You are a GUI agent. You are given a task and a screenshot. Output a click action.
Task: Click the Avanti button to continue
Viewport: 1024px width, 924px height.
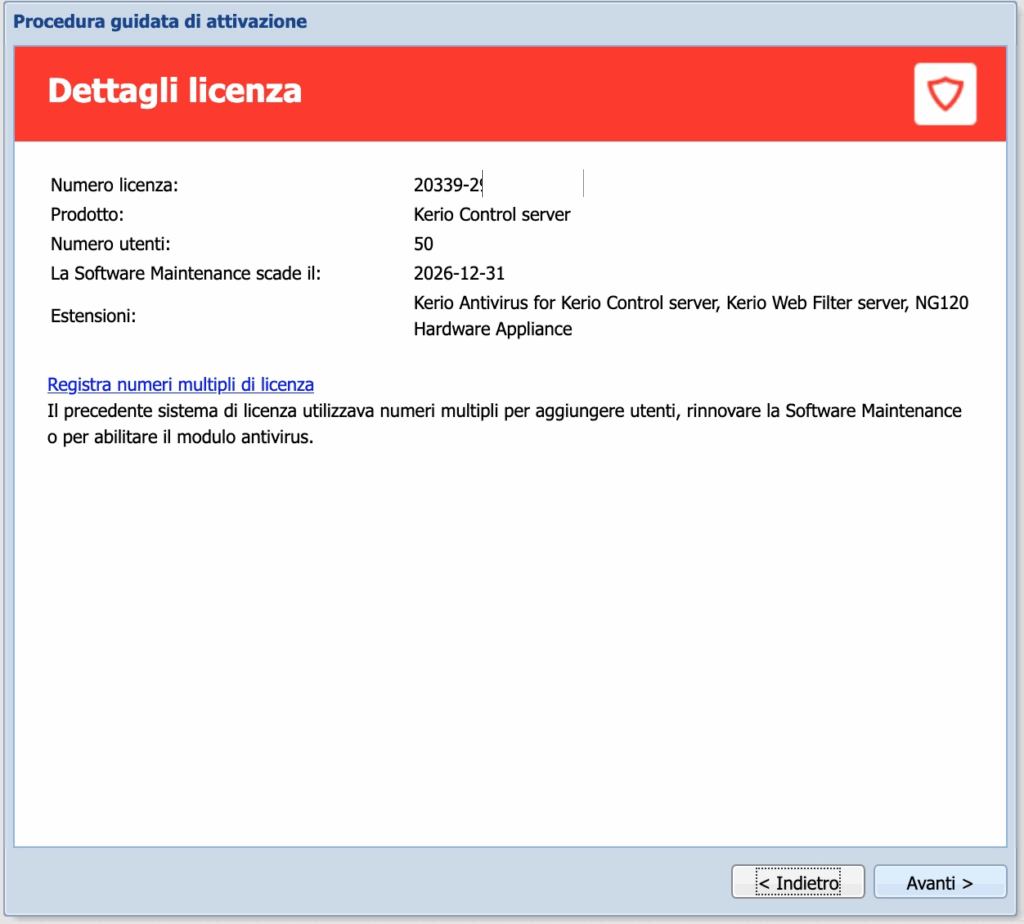click(x=939, y=883)
